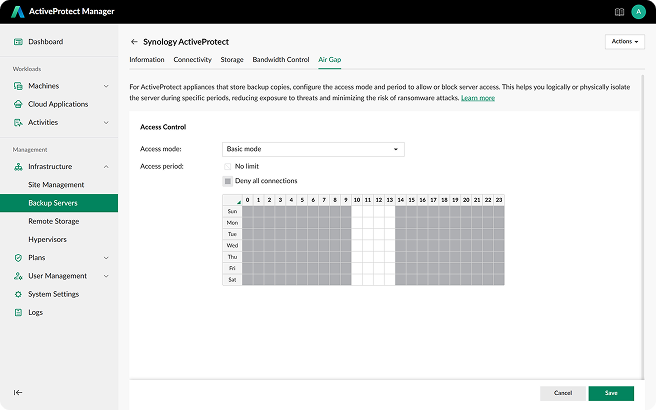The height and width of the screenshot is (410, 656).
Task: Toggle the Deny all connections checkbox
Action: click(x=228, y=181)
